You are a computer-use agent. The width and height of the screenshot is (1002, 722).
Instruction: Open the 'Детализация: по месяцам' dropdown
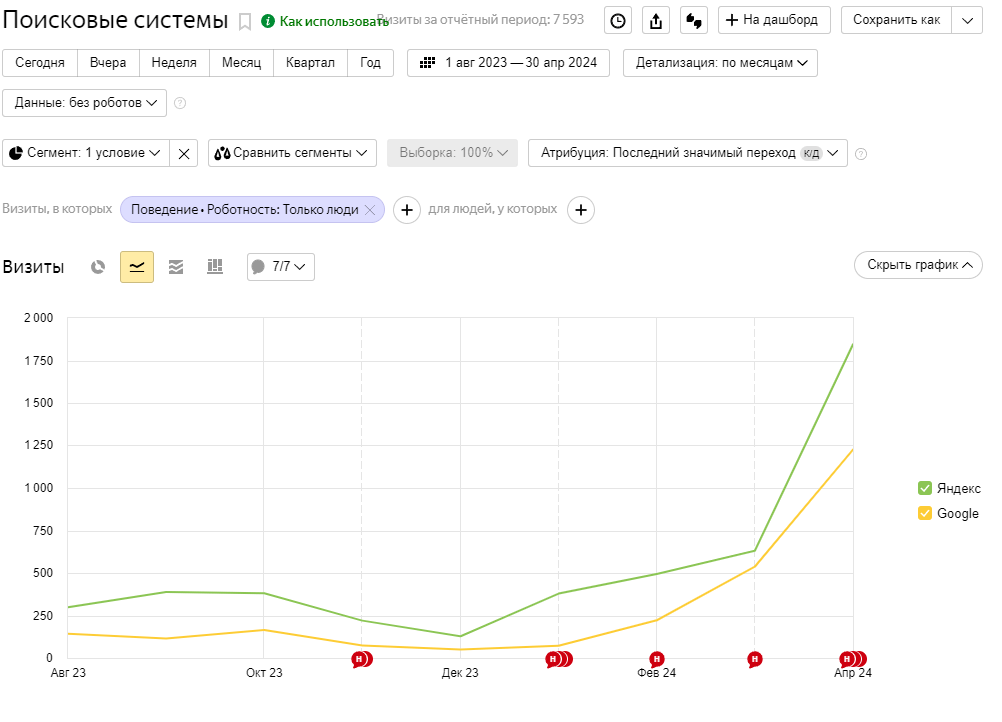[x=720, y=63]
